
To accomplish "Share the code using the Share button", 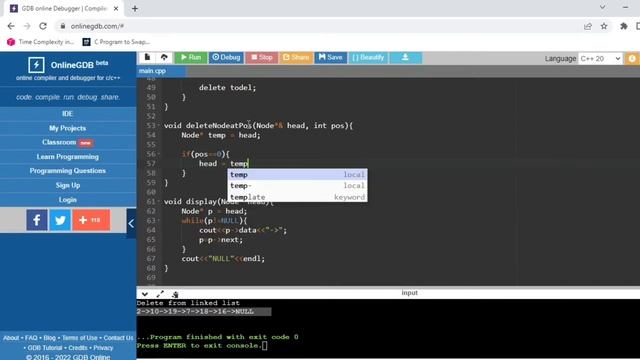I will tap(296, 58).
